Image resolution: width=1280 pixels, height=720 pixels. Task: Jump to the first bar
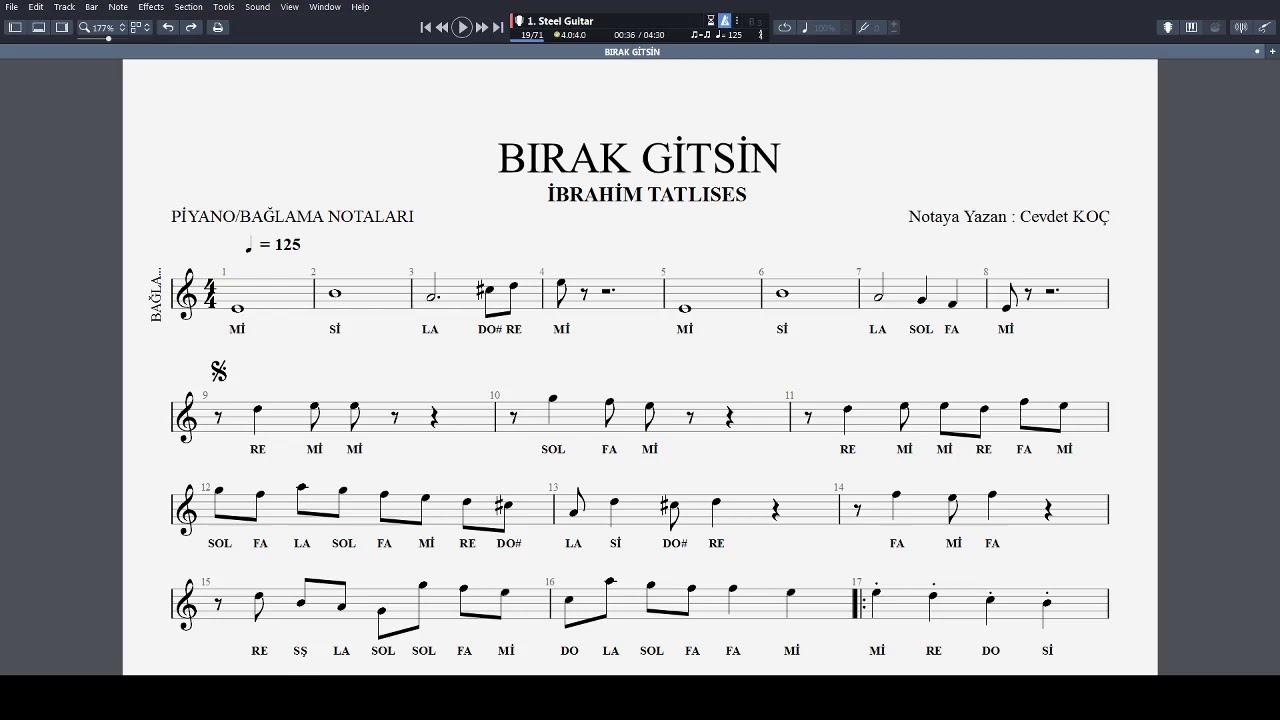point(425,28)
